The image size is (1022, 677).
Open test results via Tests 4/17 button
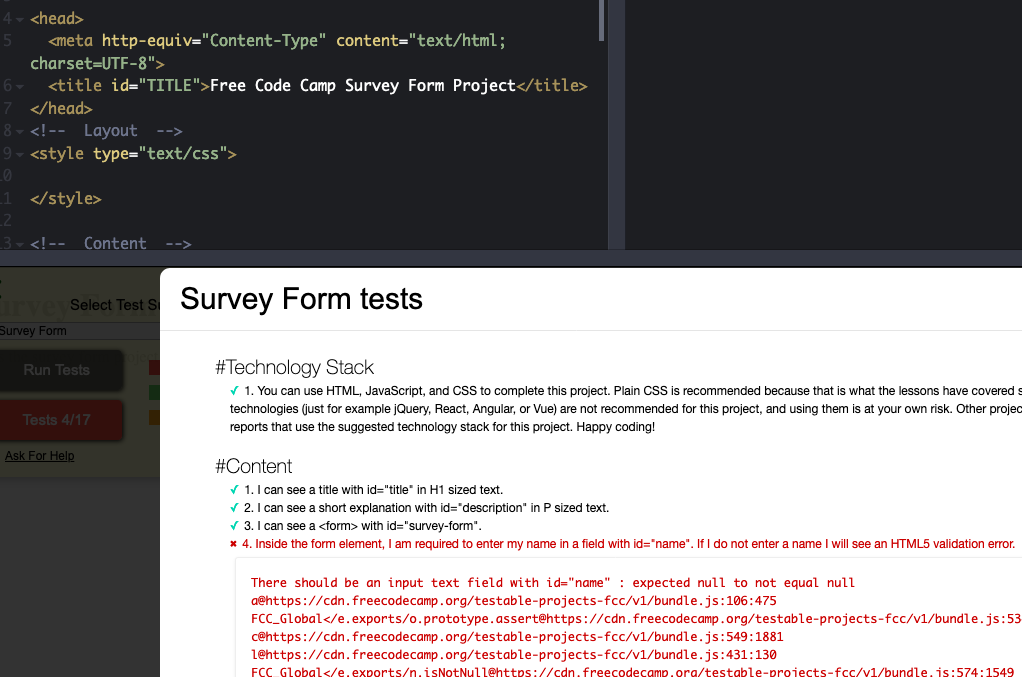click(55, 420)
